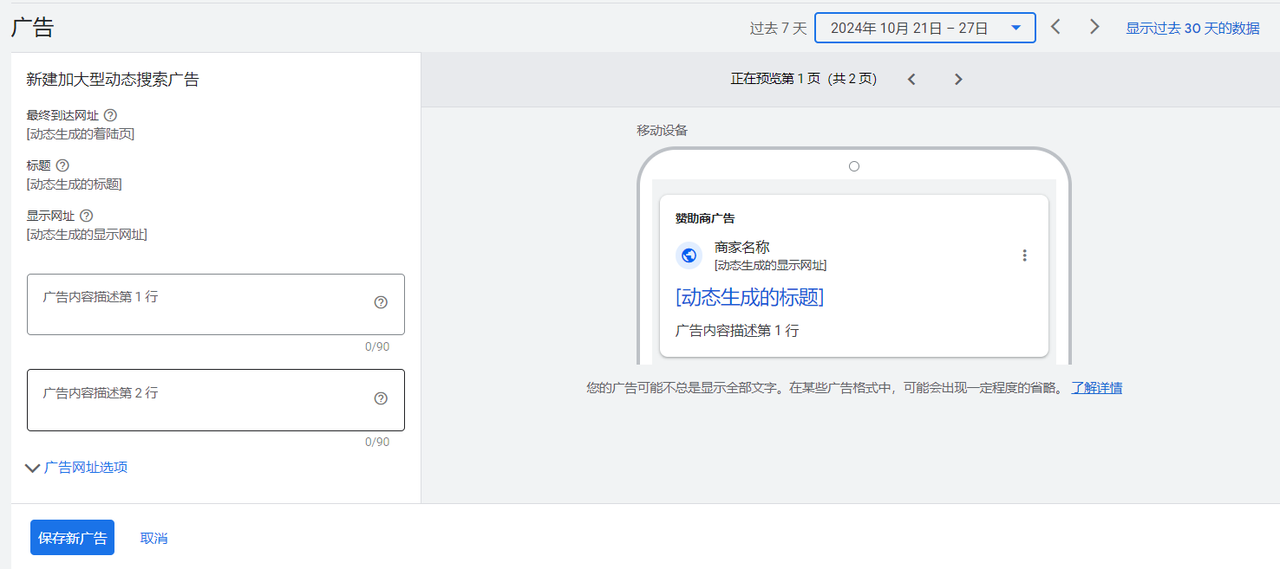Click help icon in 广告内容描述第 1 行 field

coord(380,303)
